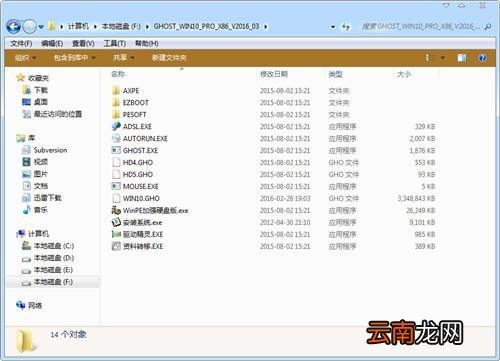Click the 库 libraries sidebar item

click(x=26, y=138)
